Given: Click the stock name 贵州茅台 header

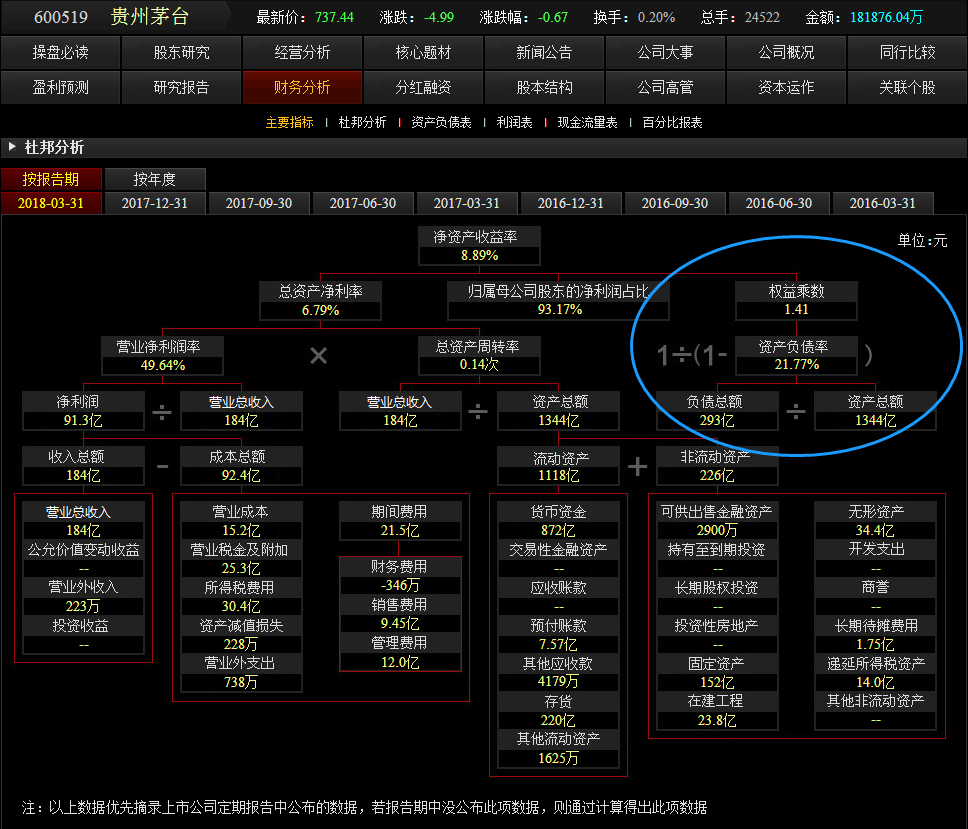Looking at the screenshot, I should point(150,17).
